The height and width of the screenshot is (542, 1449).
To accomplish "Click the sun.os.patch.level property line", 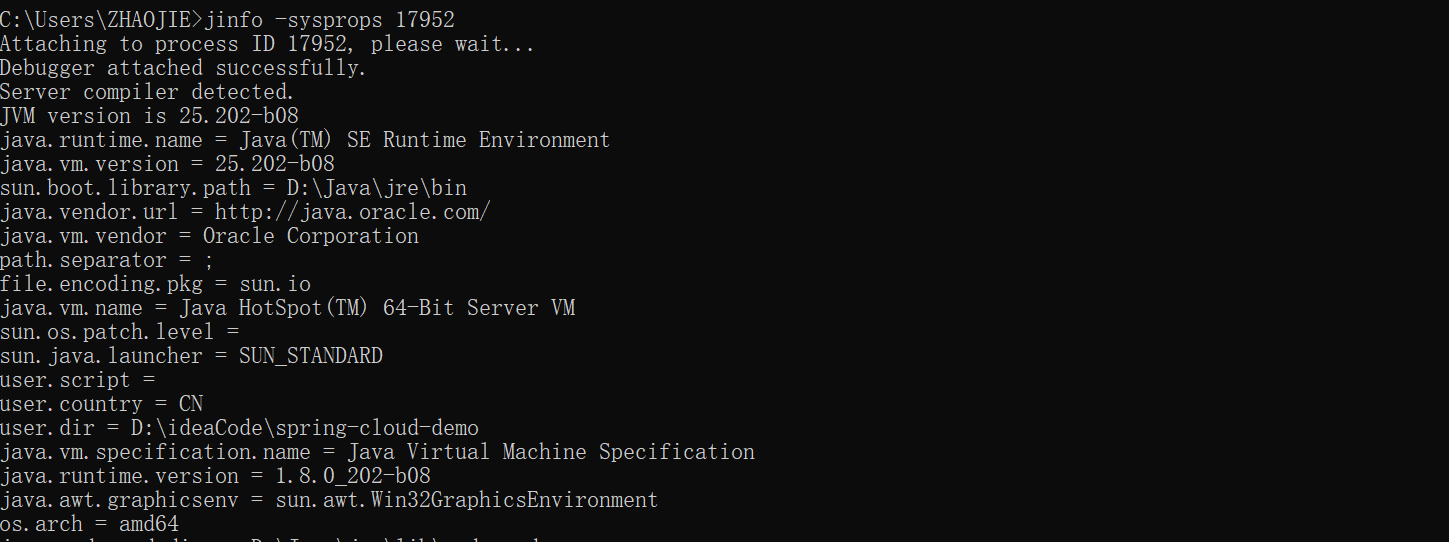I will pyautogui.click(x=120, y=332).
